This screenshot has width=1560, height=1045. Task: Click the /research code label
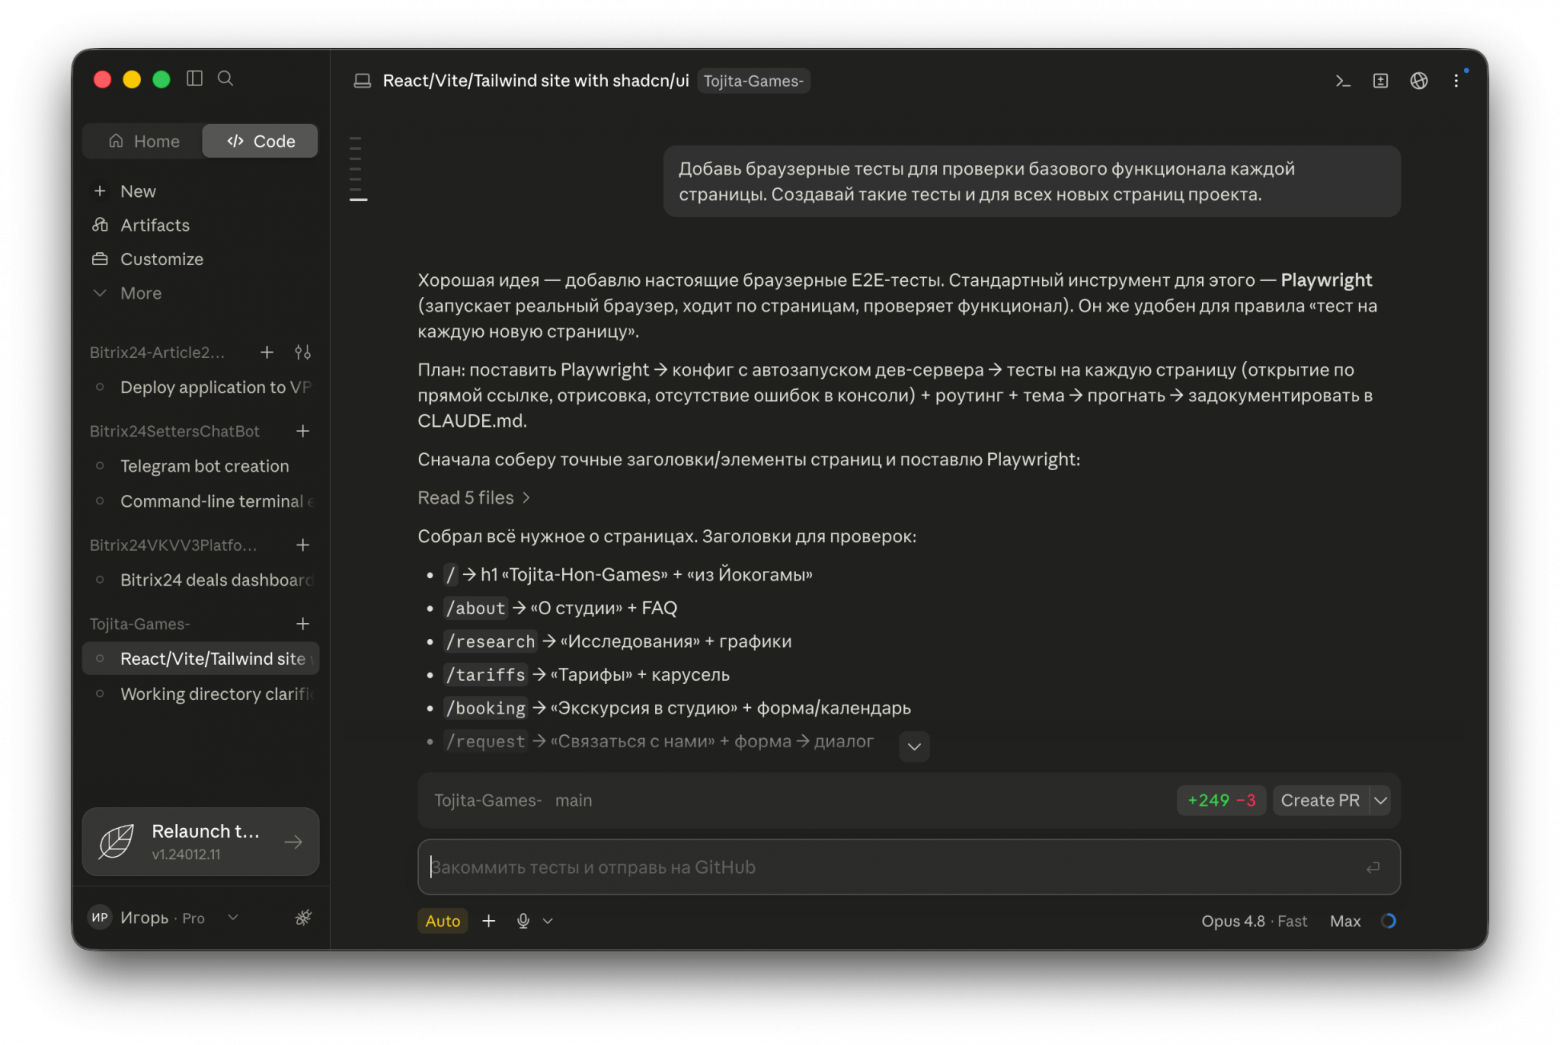click(491, 642)
